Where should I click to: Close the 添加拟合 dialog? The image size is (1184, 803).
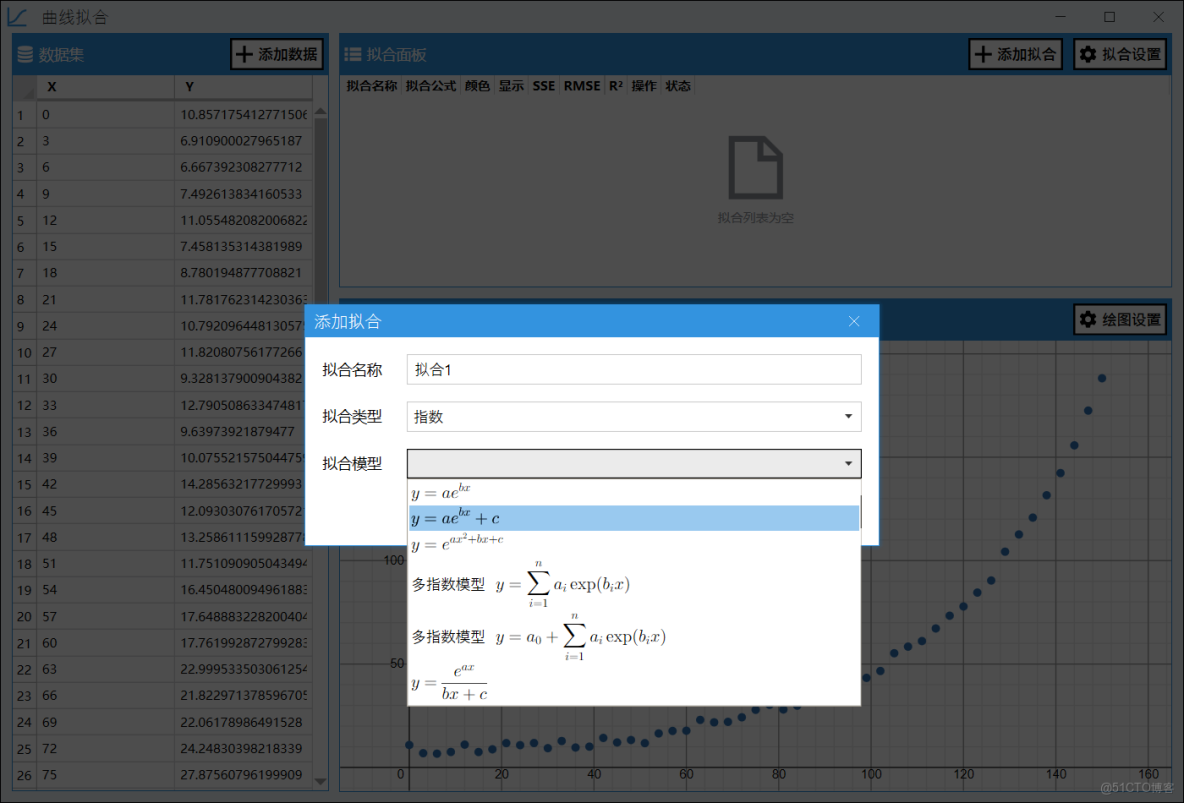point(854,321)
